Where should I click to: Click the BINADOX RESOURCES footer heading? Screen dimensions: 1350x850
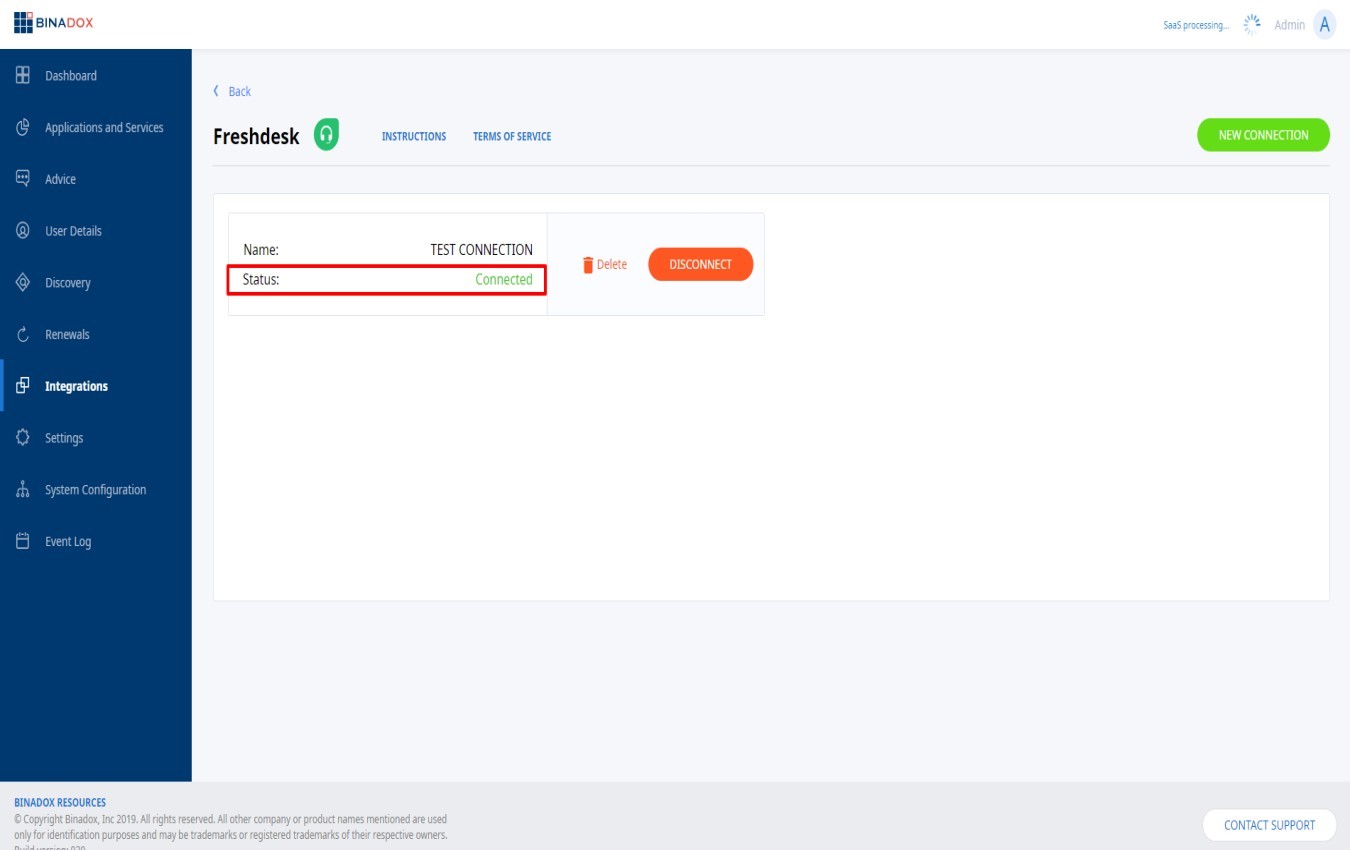click(x=60, y=802)
